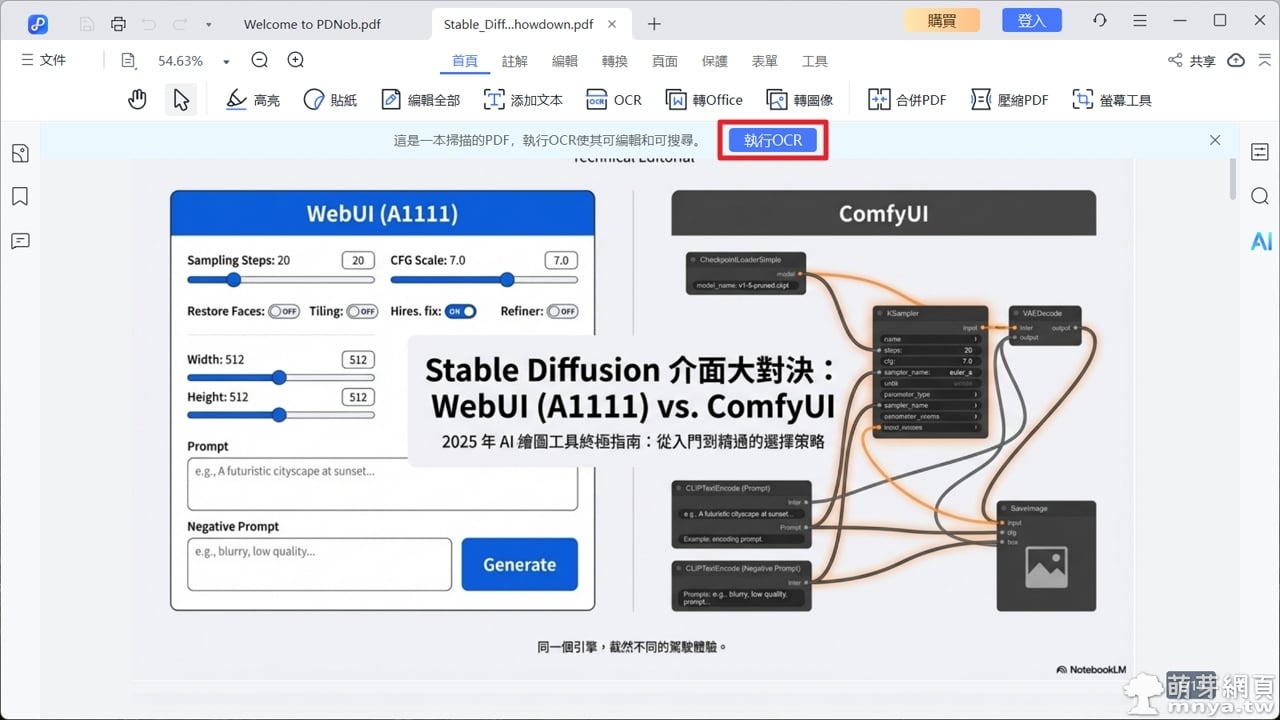Image resolution: width=1280 pixels, height=720 pixels.
Task: Click the vertical document scrollbar
Action: (x=1232, y=180)
